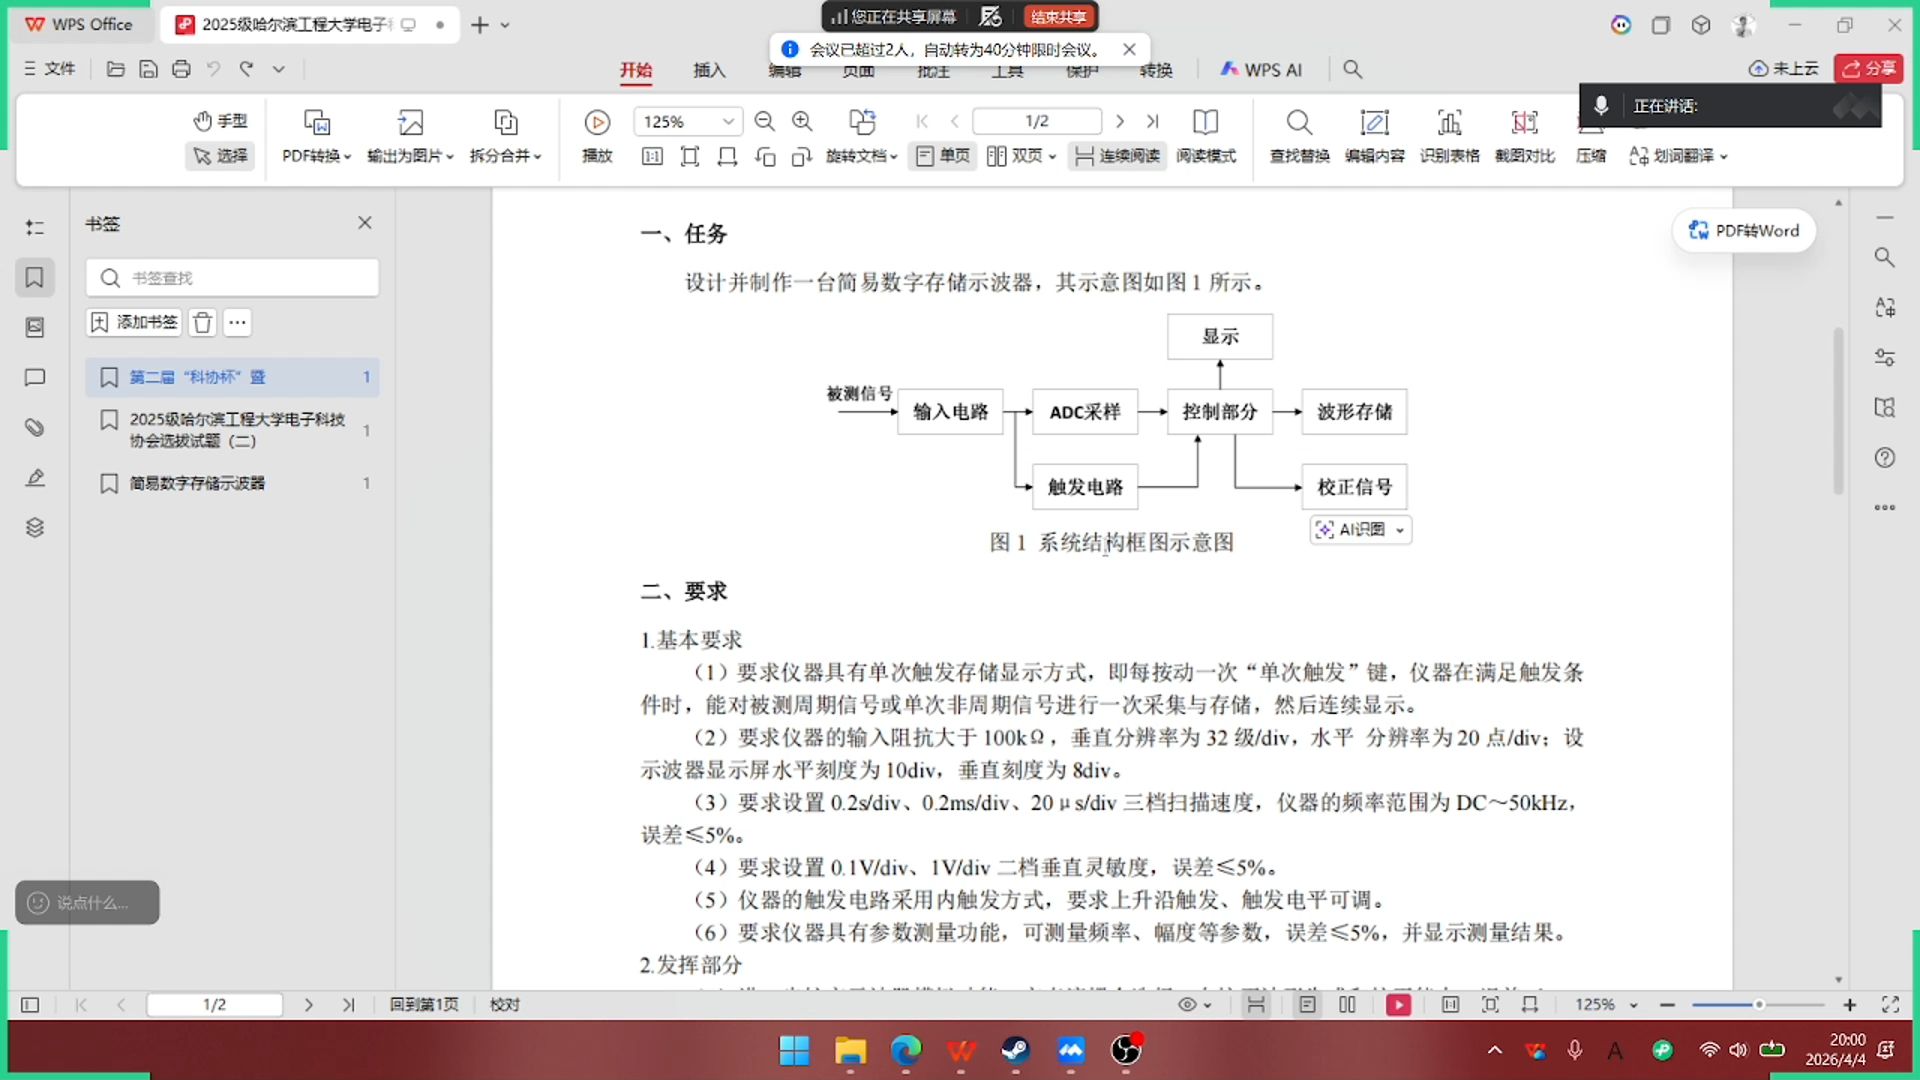The width and height of the screenshot is (1920, 1080).
Task: Click status bar zoom in plus
Action: coord(1850,1004)
